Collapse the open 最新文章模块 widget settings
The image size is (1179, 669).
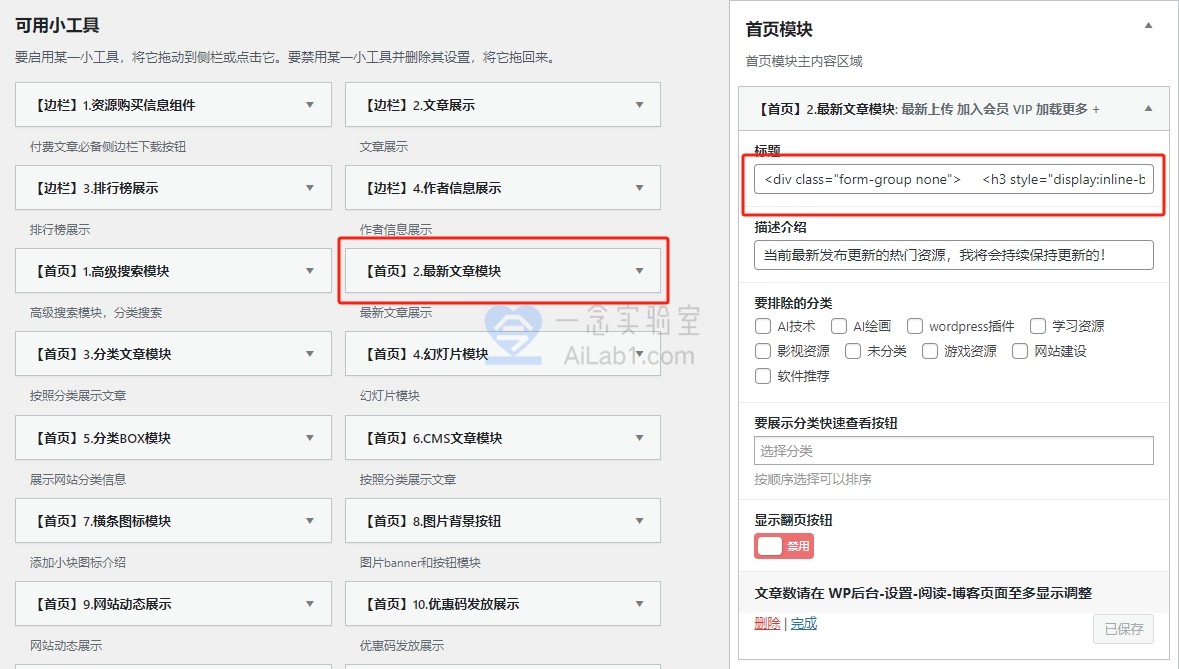point(1148,109)
